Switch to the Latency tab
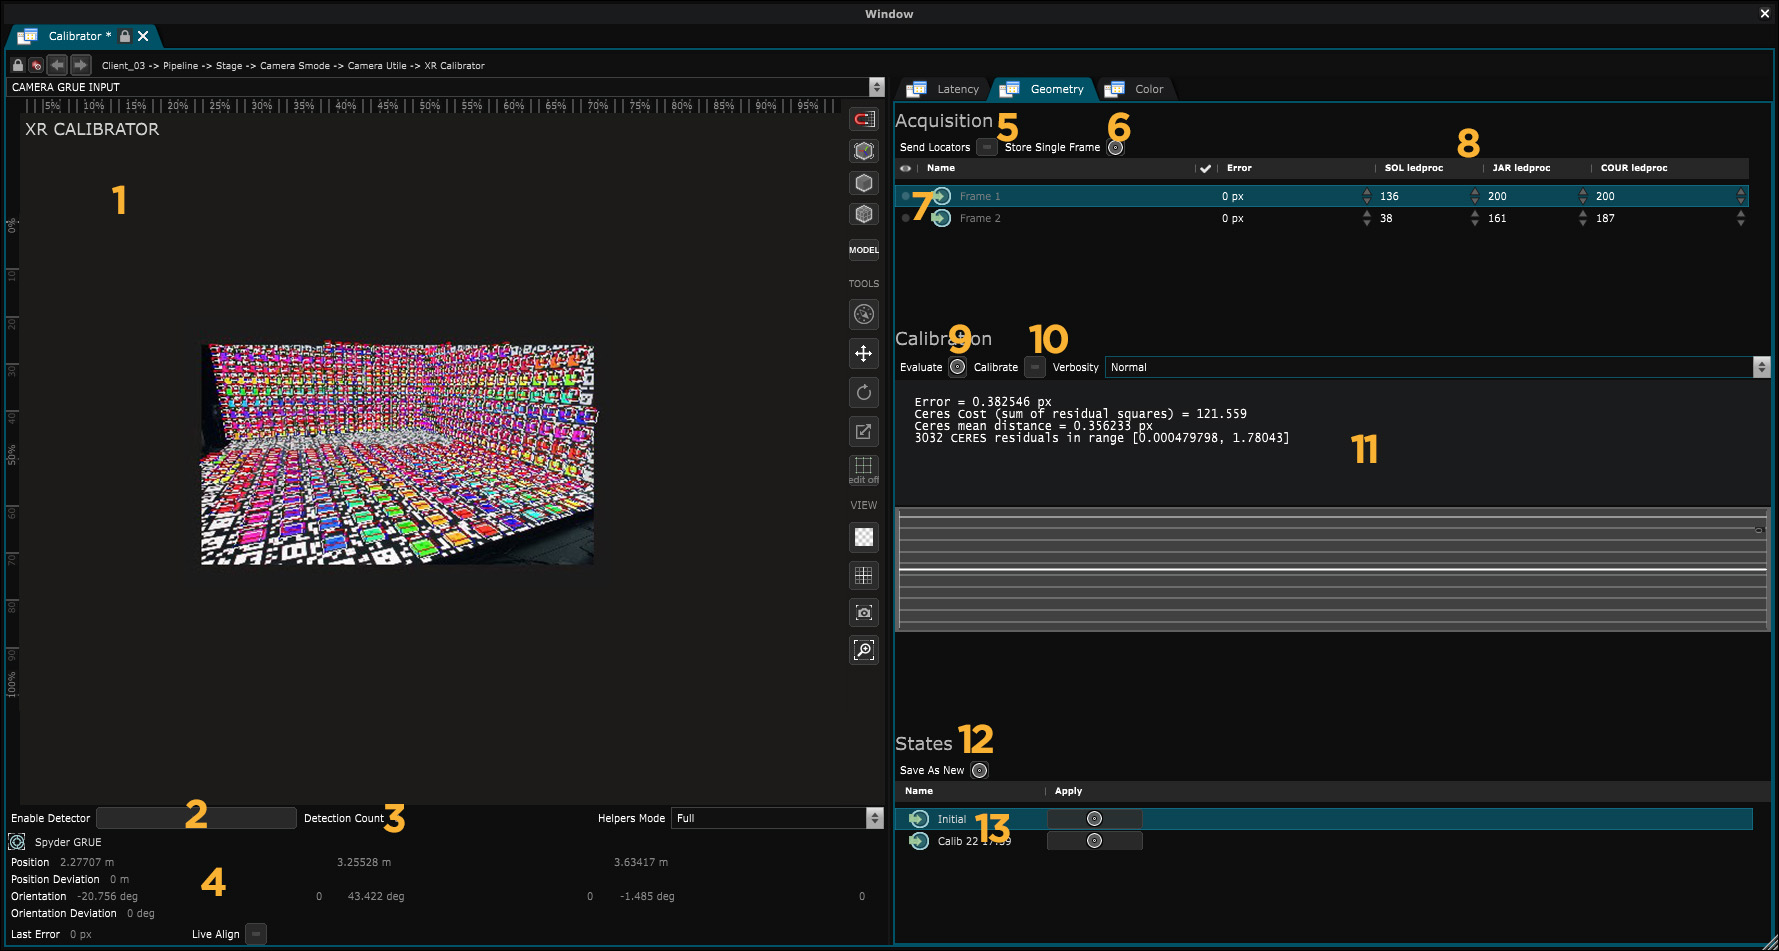The width and height of the screenshot is (1779, 951). click(945, 89)
